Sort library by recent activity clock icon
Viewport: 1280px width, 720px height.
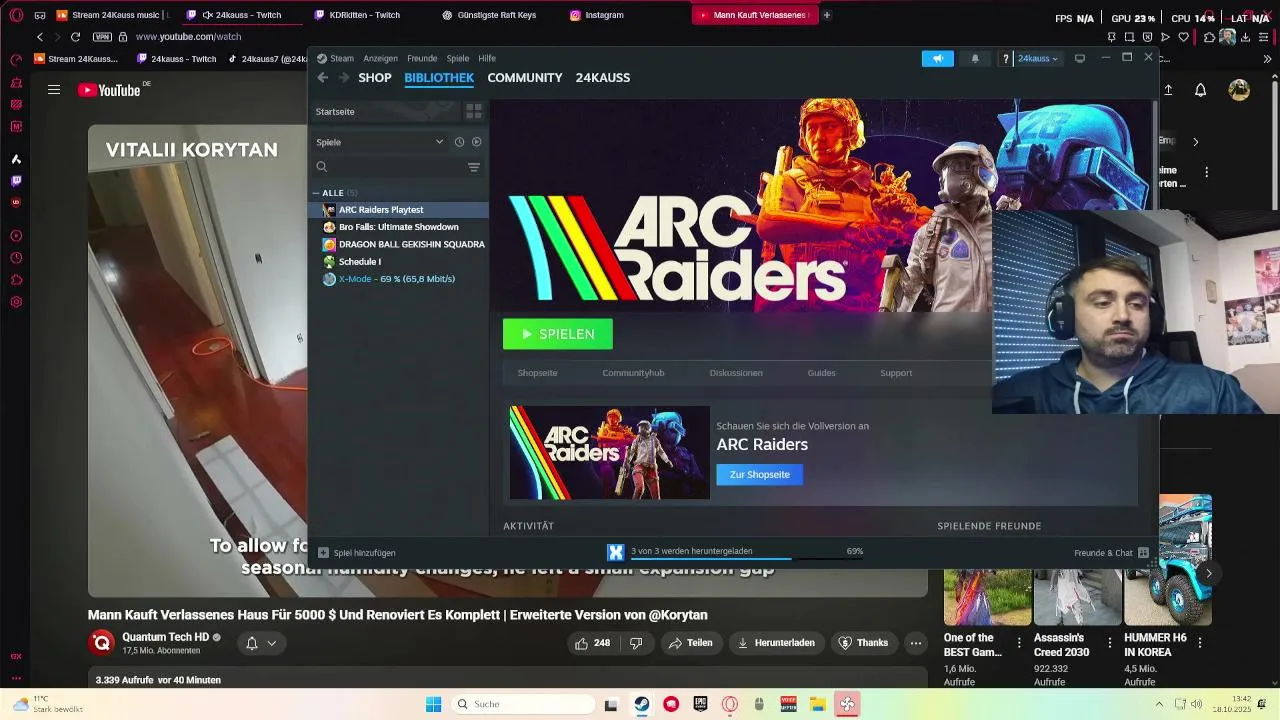click(459, 142)
